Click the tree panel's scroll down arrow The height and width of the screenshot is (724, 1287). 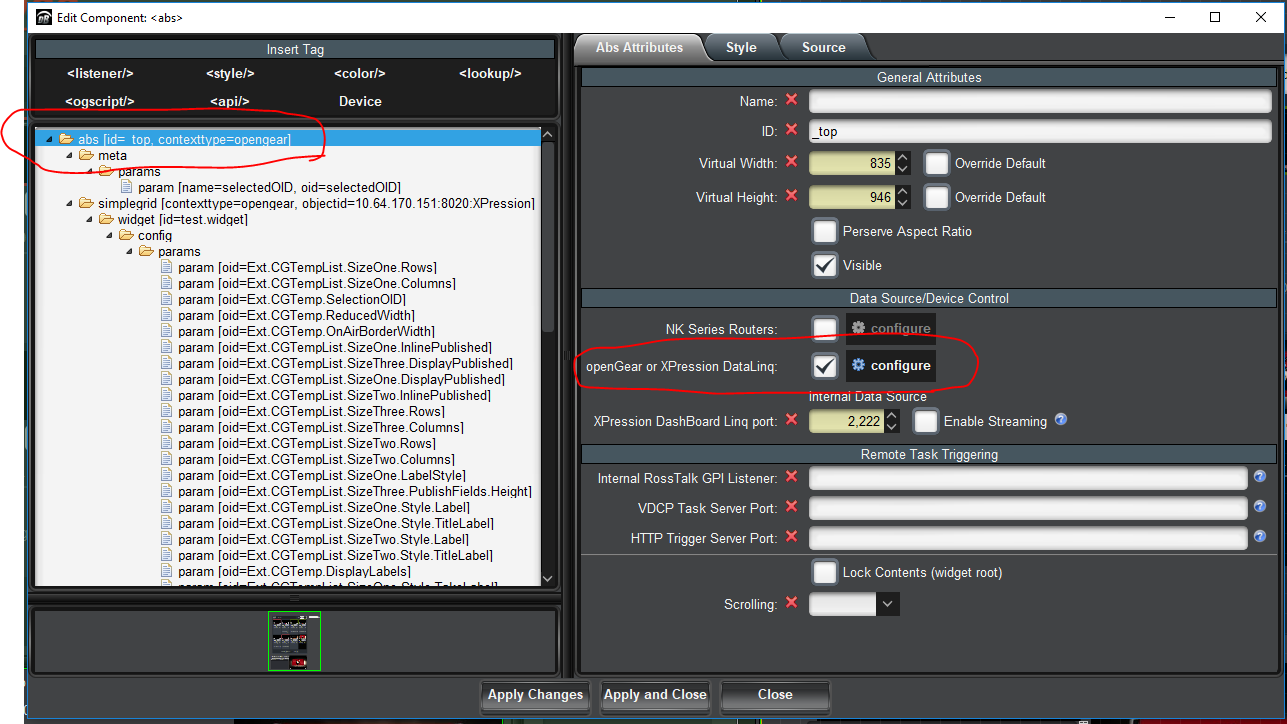[548, 578]
